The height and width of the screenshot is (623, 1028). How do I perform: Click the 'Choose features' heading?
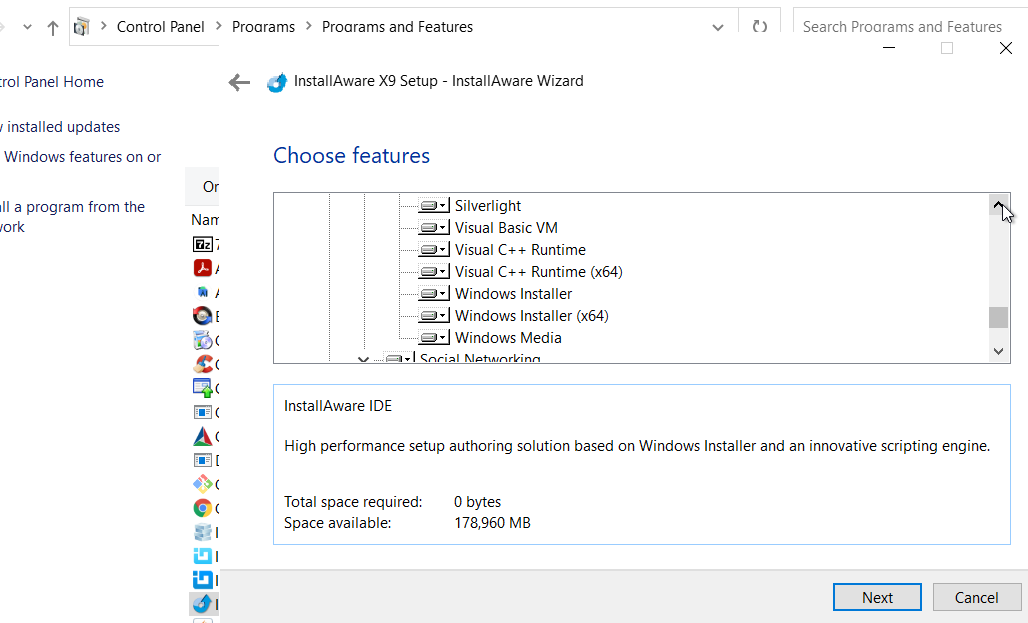click(351, 155)
